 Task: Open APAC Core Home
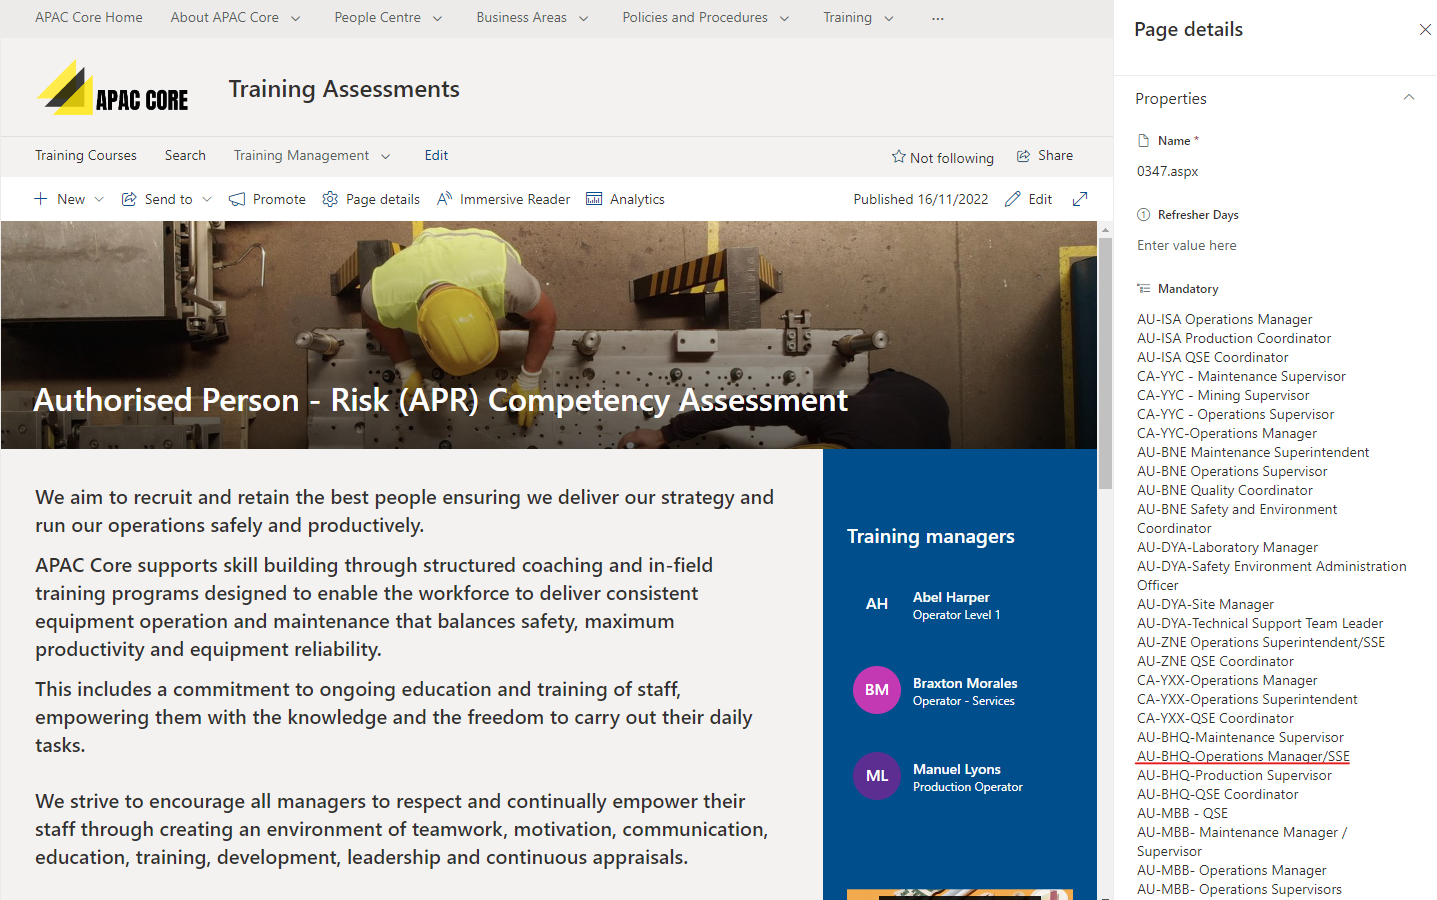tap(89, 17)
